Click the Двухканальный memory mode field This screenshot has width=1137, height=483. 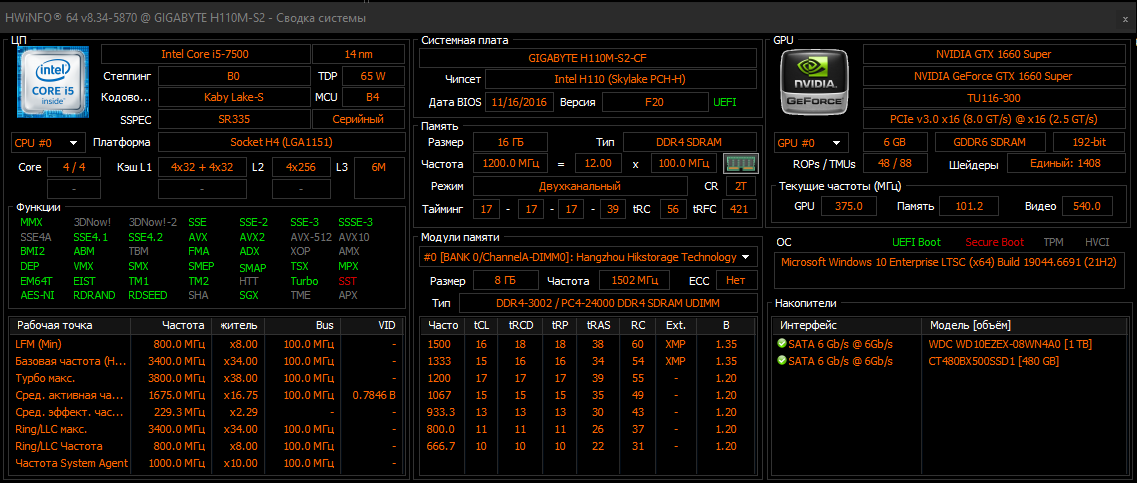(580, 186)
